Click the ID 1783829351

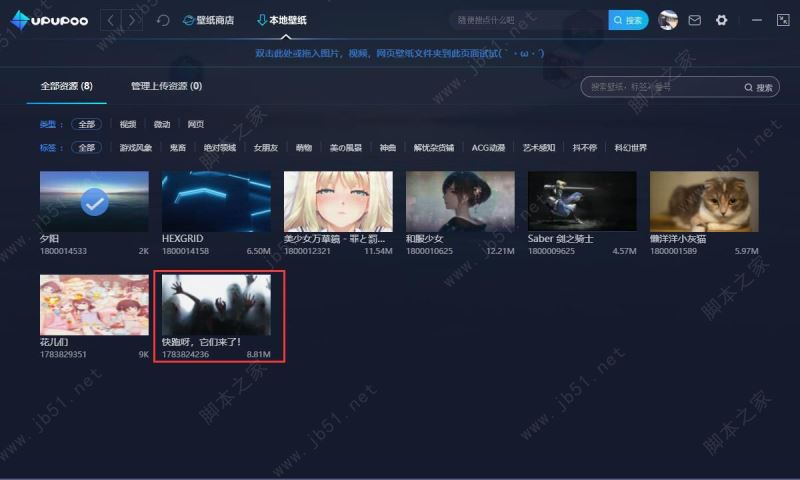coord(63,354)
